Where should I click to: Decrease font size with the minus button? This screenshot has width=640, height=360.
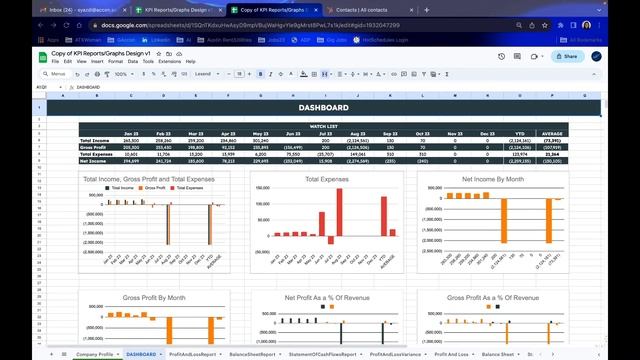click(x=229, y=74)
